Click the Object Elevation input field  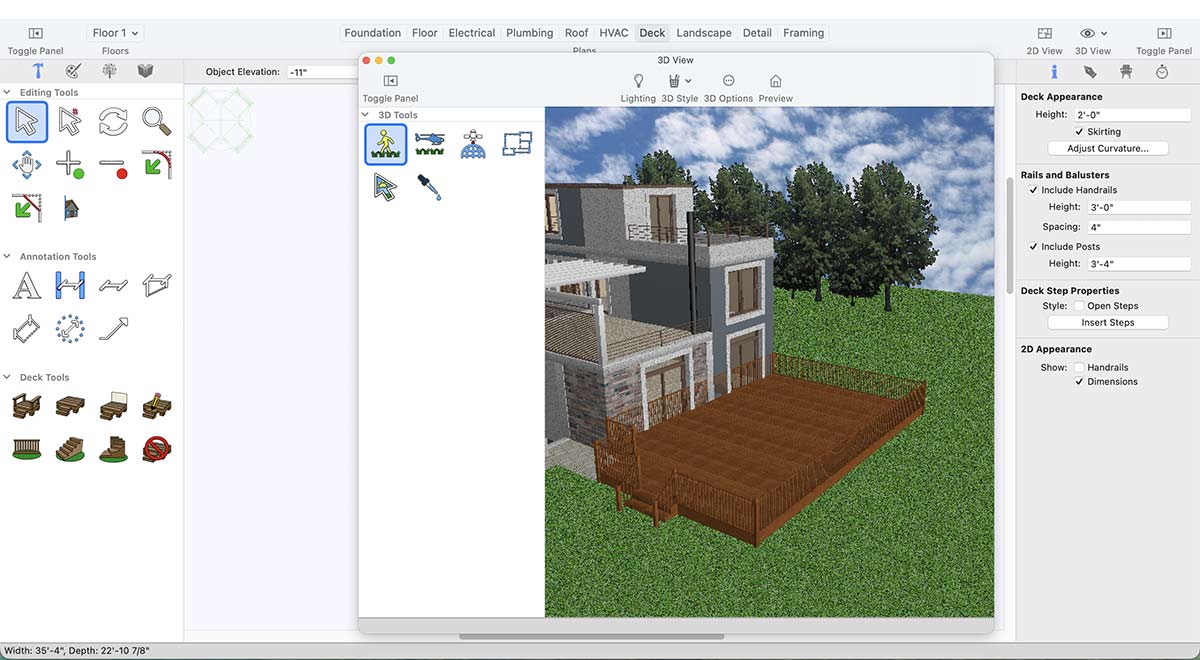click(x=320, y=72)
